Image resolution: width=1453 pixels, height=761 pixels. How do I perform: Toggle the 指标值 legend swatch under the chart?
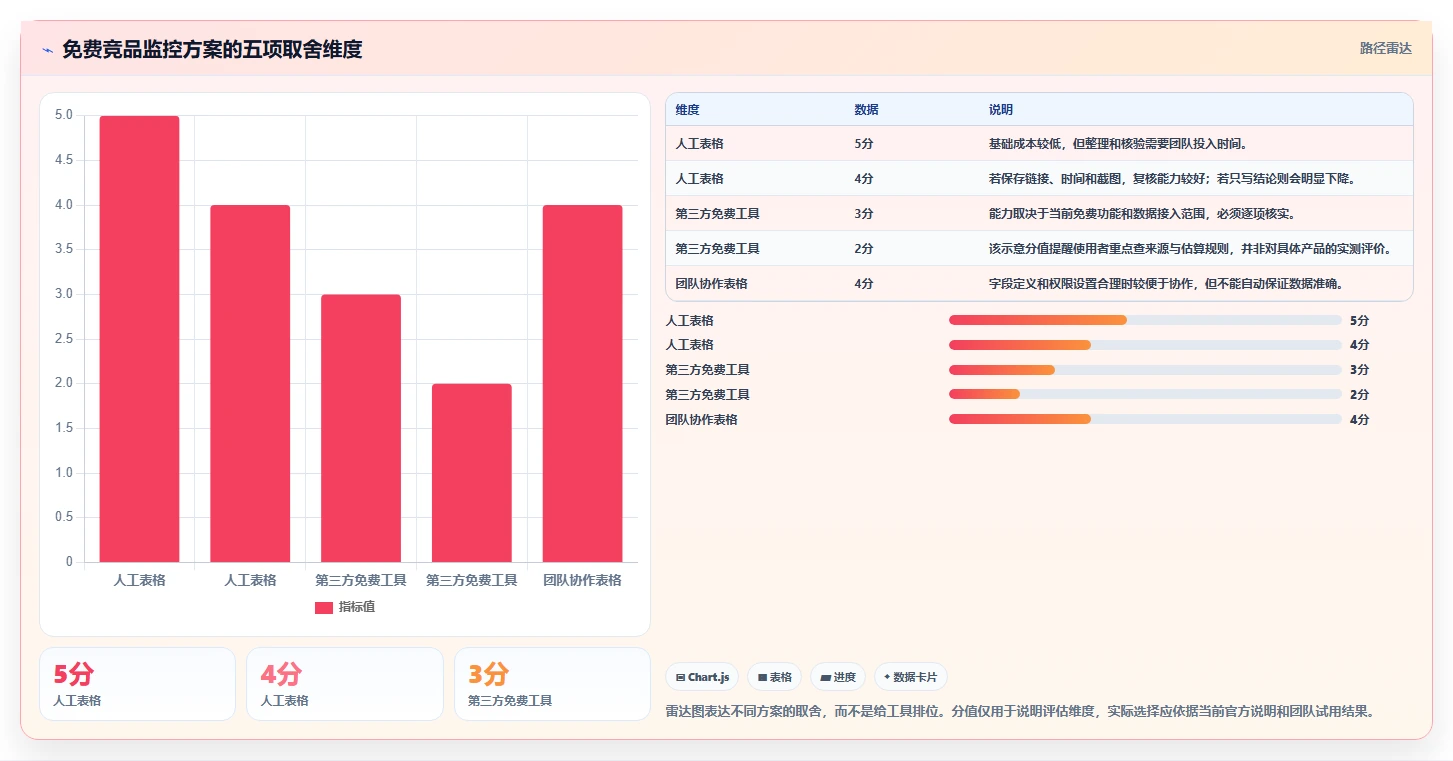323,607
